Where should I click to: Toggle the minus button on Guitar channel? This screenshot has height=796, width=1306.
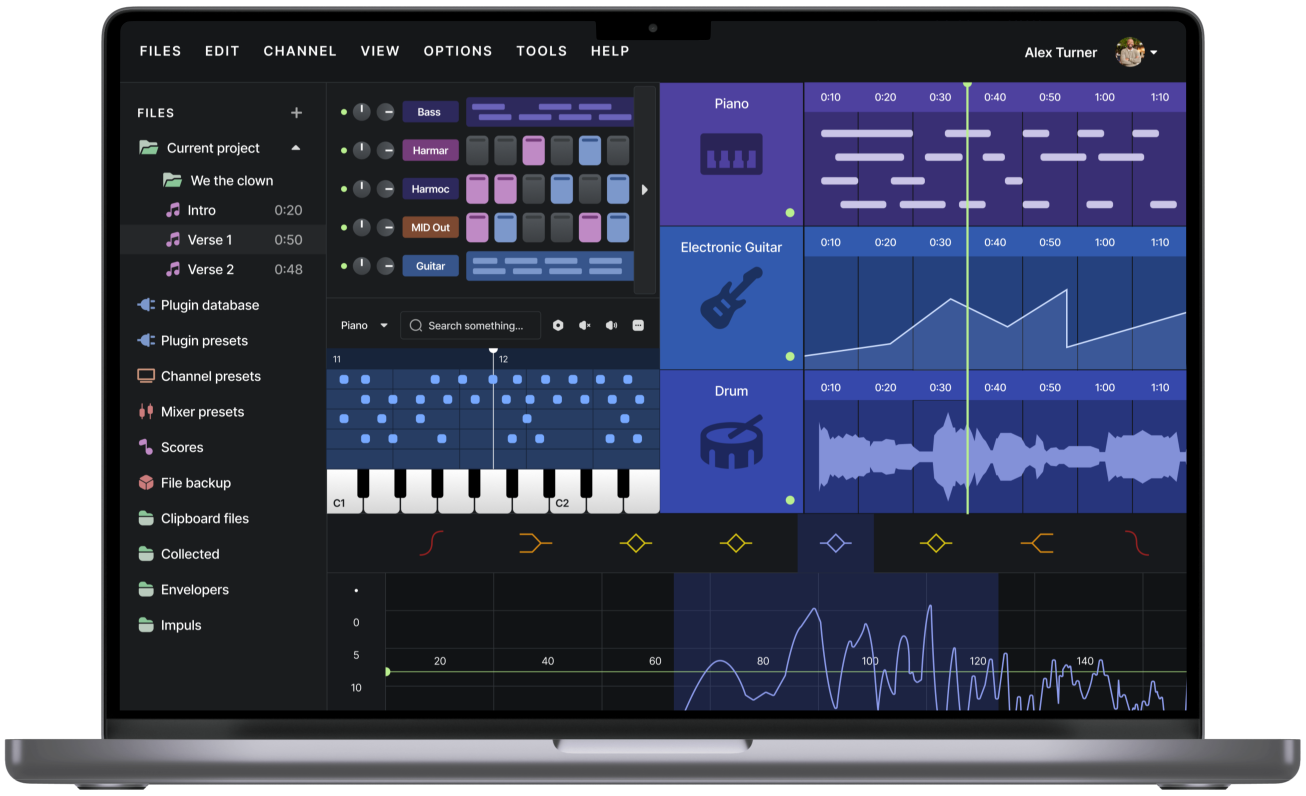pyautogui.click(x=386, y=266)
